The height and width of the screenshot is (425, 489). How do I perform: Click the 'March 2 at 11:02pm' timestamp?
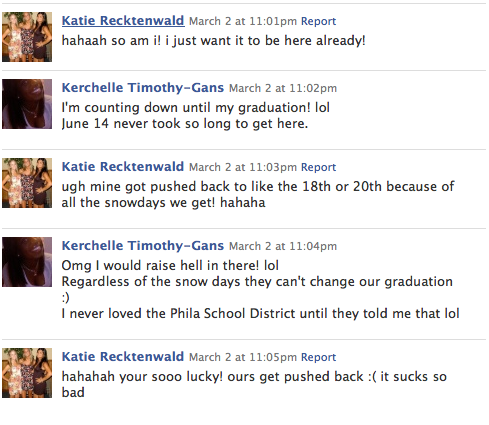click(283, 88)
